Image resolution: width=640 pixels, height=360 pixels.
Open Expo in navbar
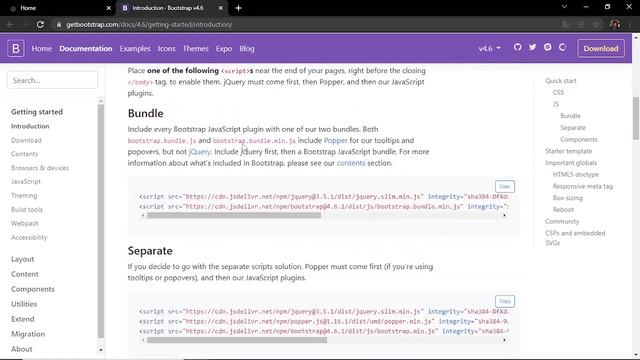tap(224, 49)
